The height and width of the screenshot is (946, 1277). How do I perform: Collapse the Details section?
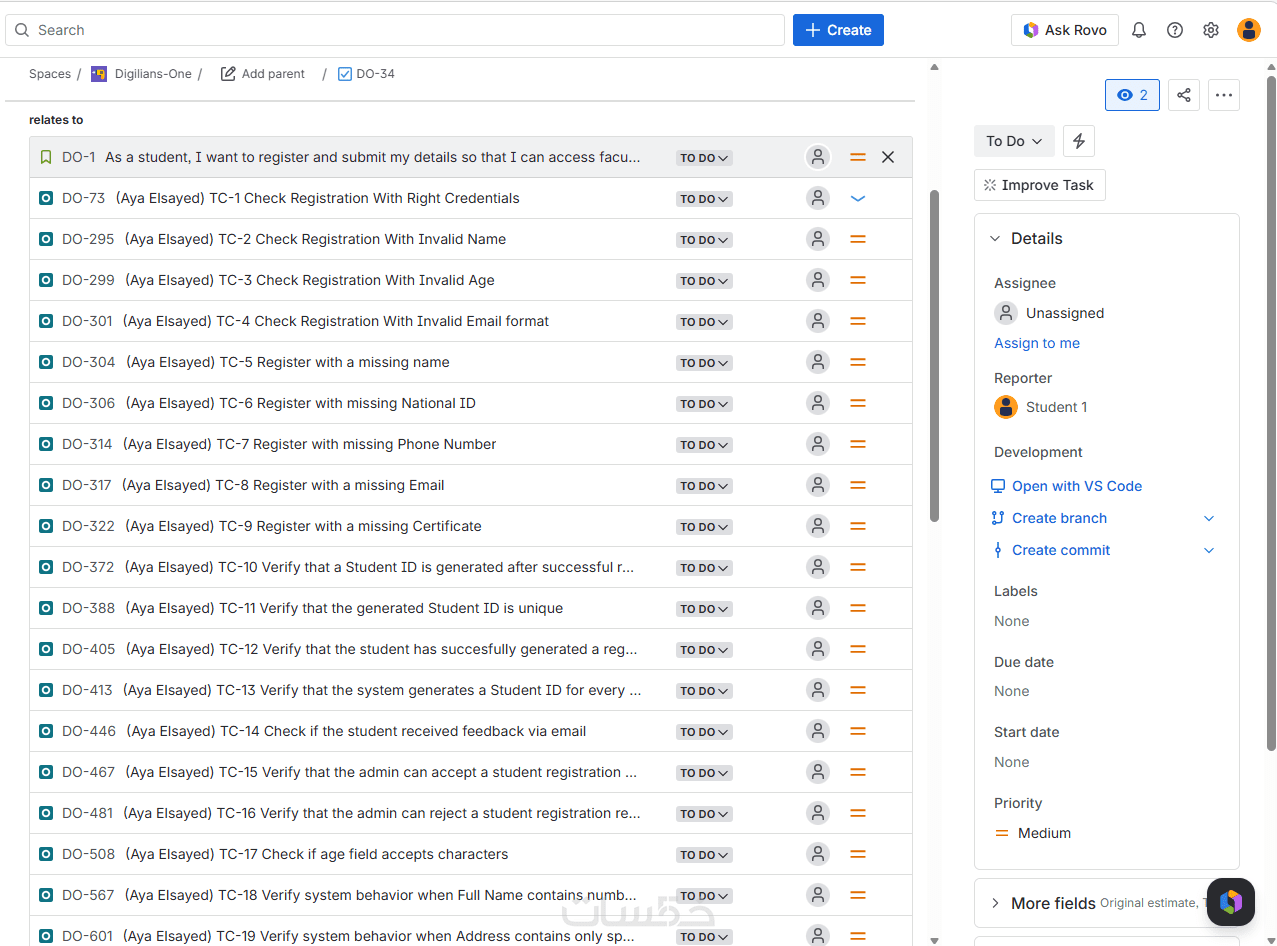point(995,238)
